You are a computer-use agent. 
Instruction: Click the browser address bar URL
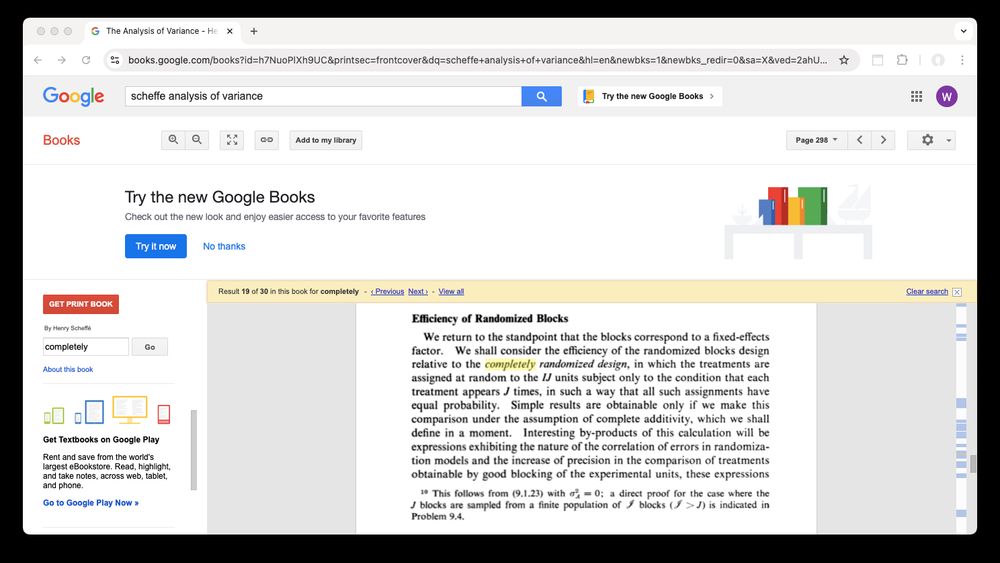(x=477, y=60)
